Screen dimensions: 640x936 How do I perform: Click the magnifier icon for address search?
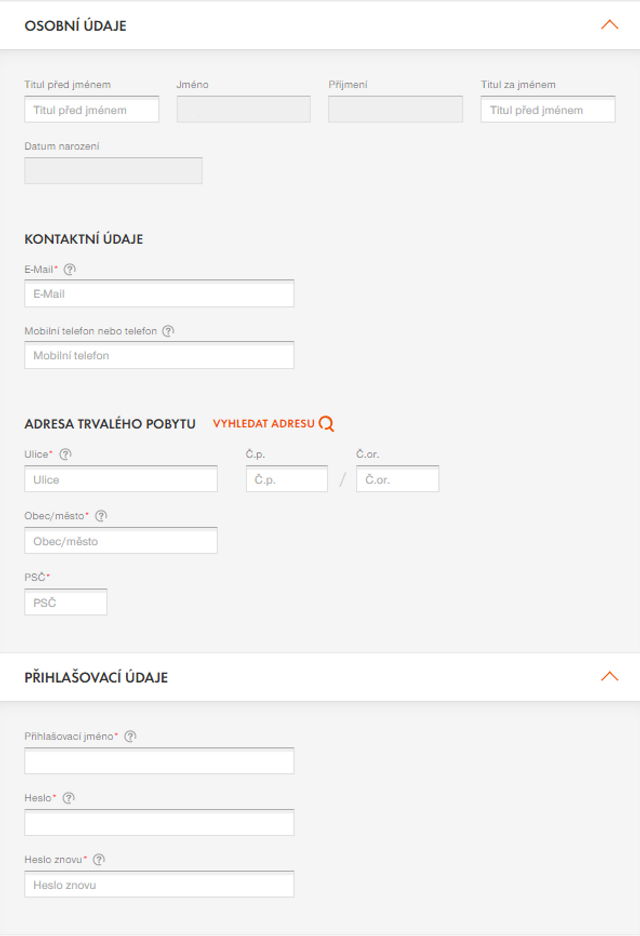point(326,424)
